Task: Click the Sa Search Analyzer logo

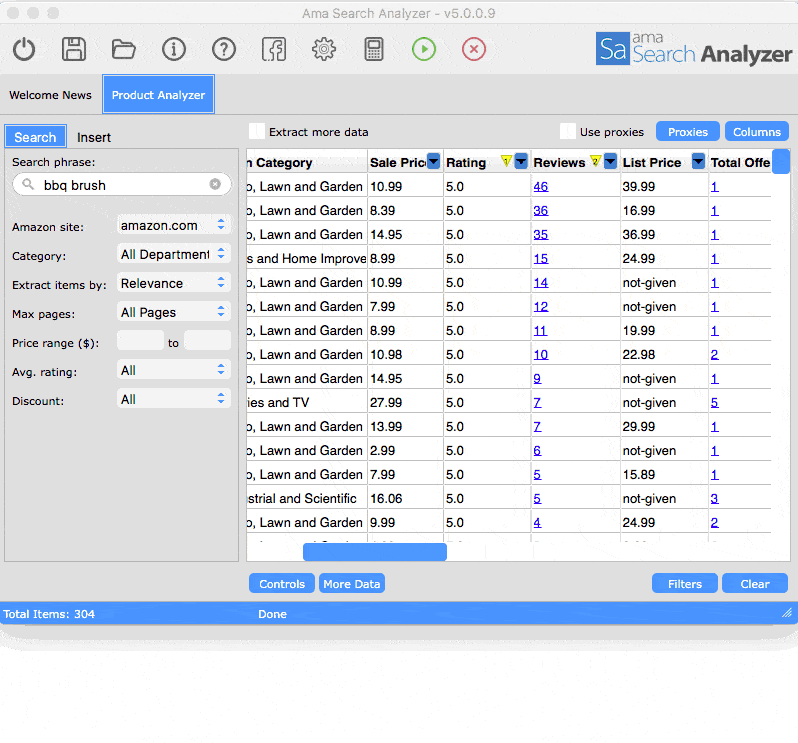Action: click(x=694, y=49)
